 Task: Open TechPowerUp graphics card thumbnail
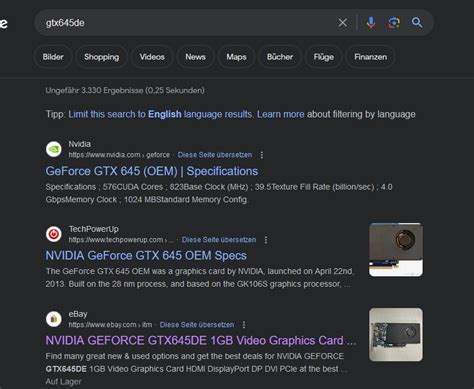tap(396, 250)
